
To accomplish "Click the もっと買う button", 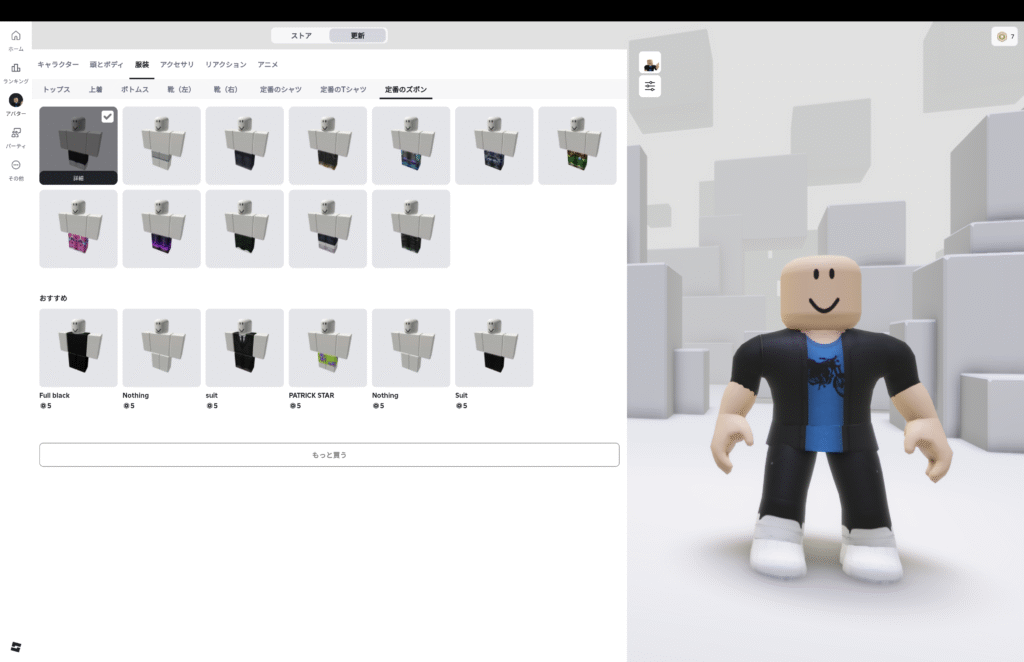I will [x=329, y=455].
